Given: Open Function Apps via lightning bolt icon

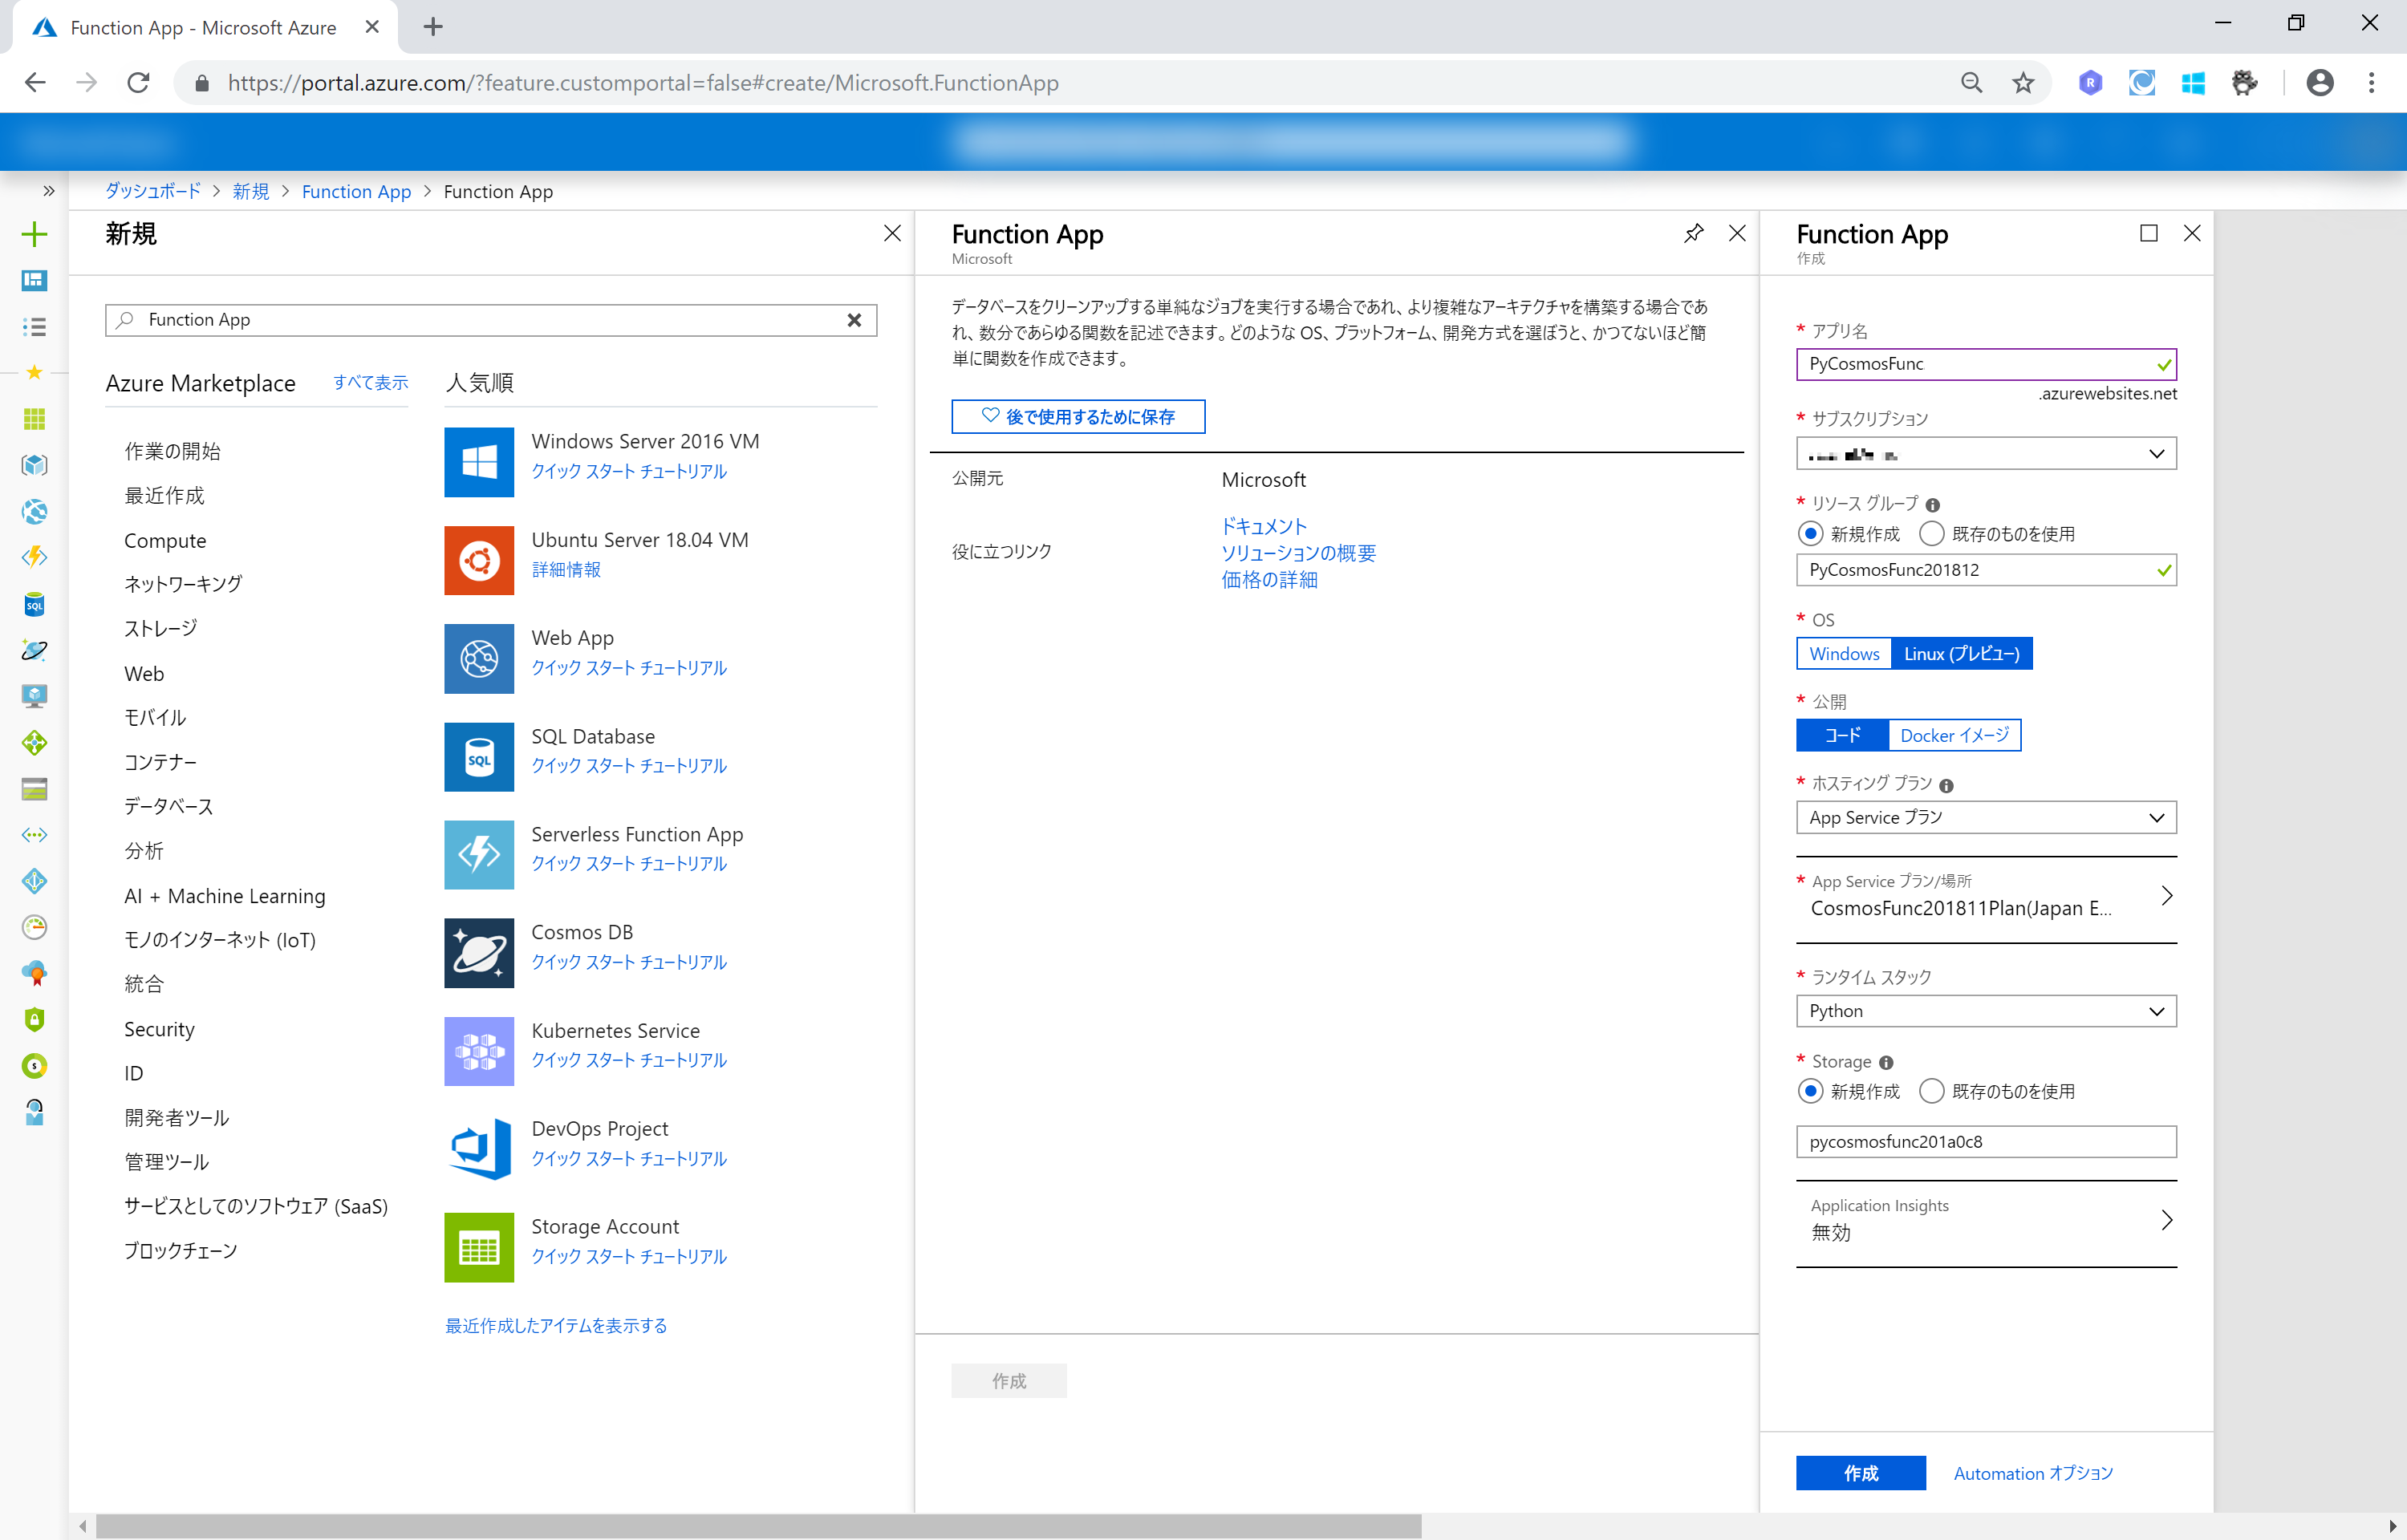Looking at the screenshot, I should point(34,557).
